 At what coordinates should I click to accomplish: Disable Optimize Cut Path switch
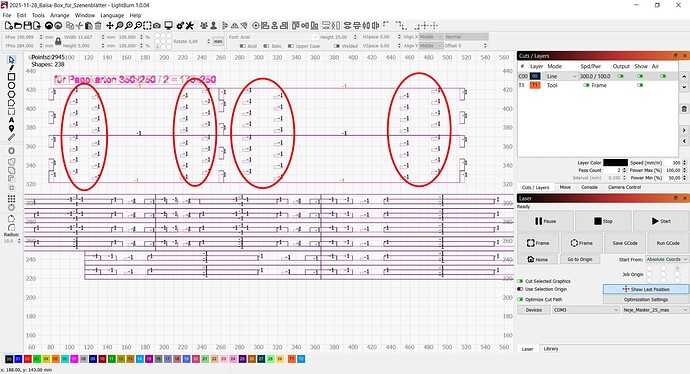click(521, 299)
